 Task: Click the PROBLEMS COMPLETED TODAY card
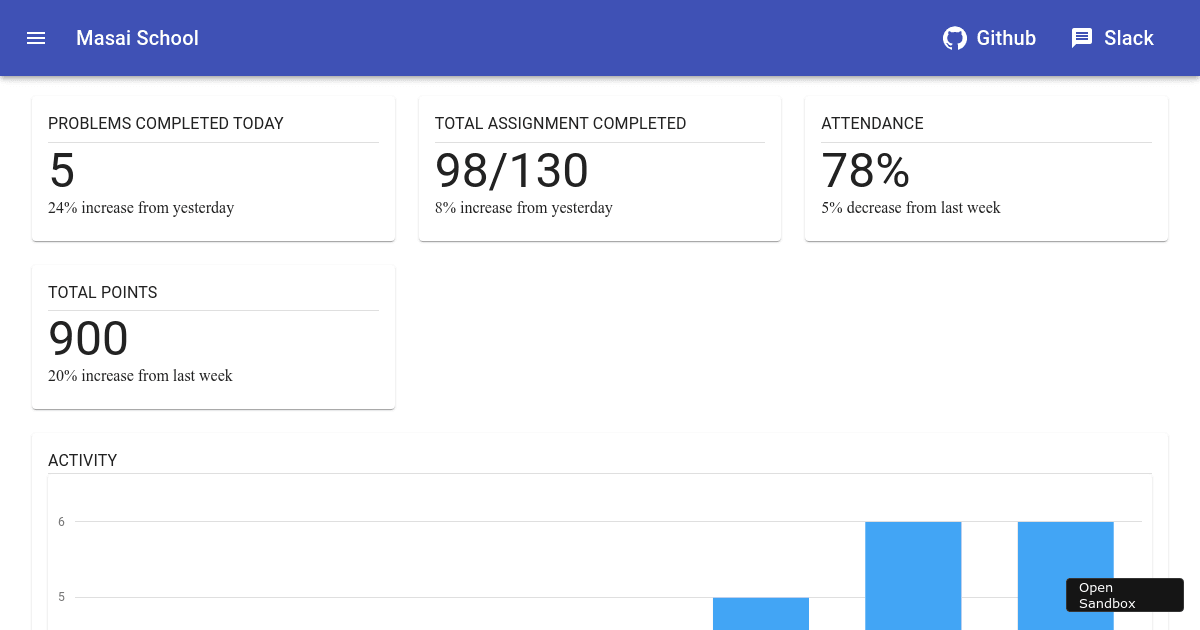[213, 167]
